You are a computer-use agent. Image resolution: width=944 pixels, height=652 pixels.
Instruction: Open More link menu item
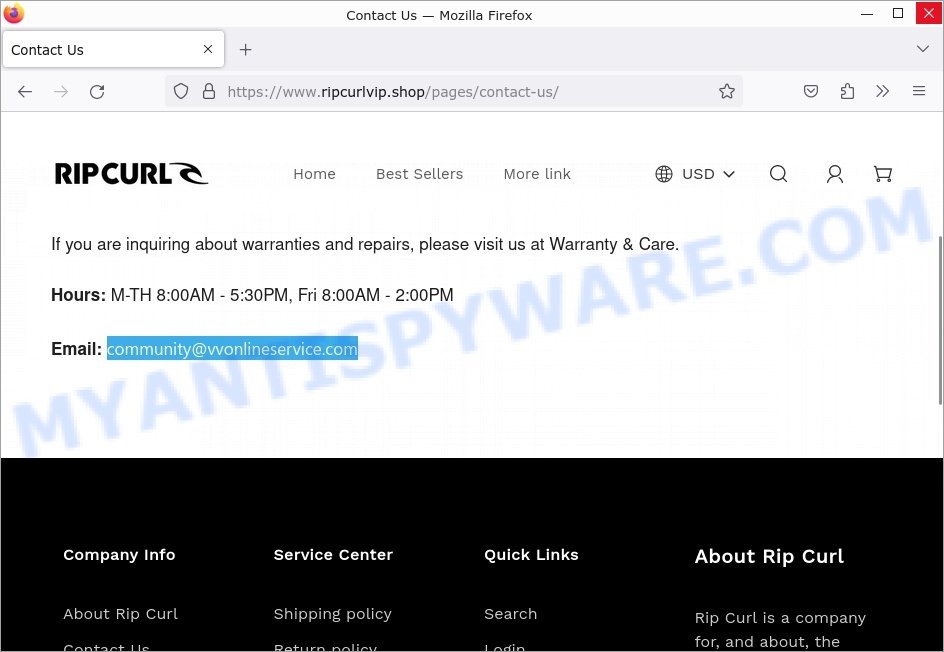[x=537, y=174]
